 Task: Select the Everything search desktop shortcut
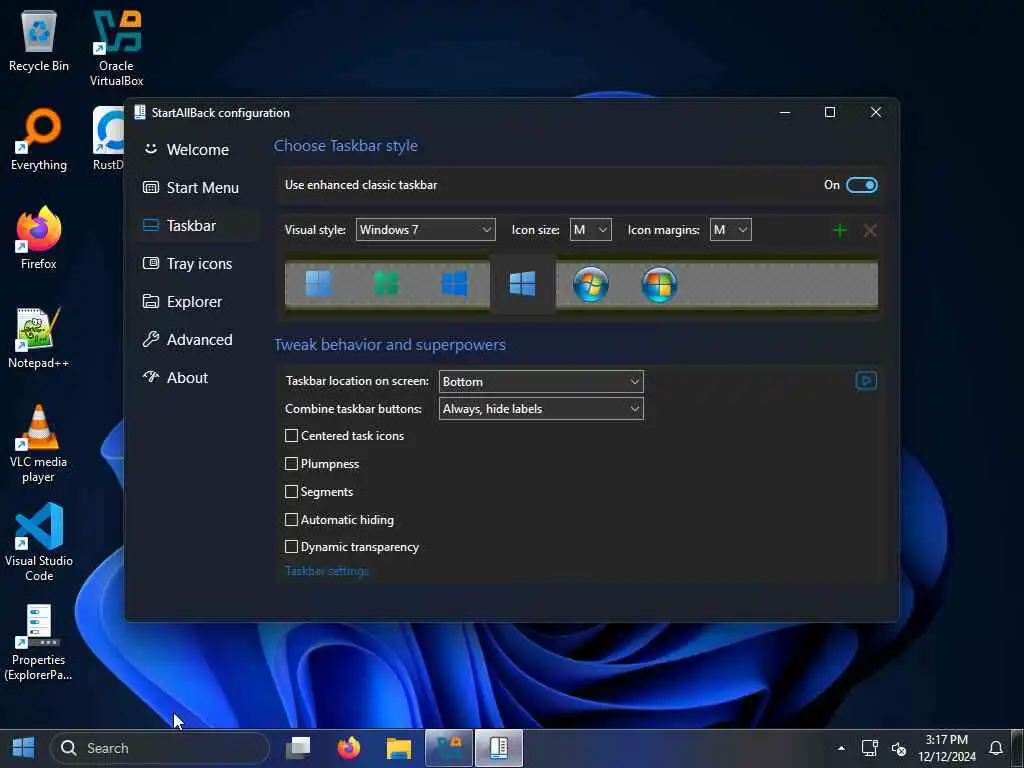39,140
